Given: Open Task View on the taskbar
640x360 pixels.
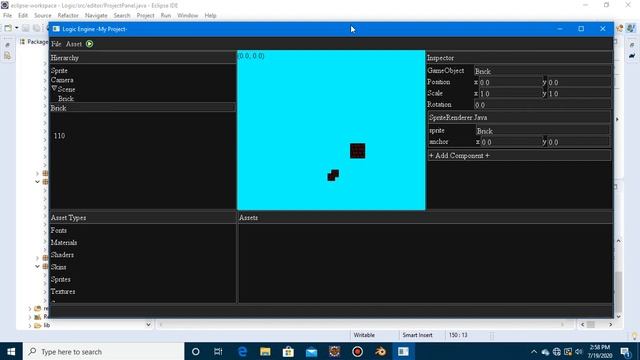Looking at the screenshot, I should [x=218, y=351].
